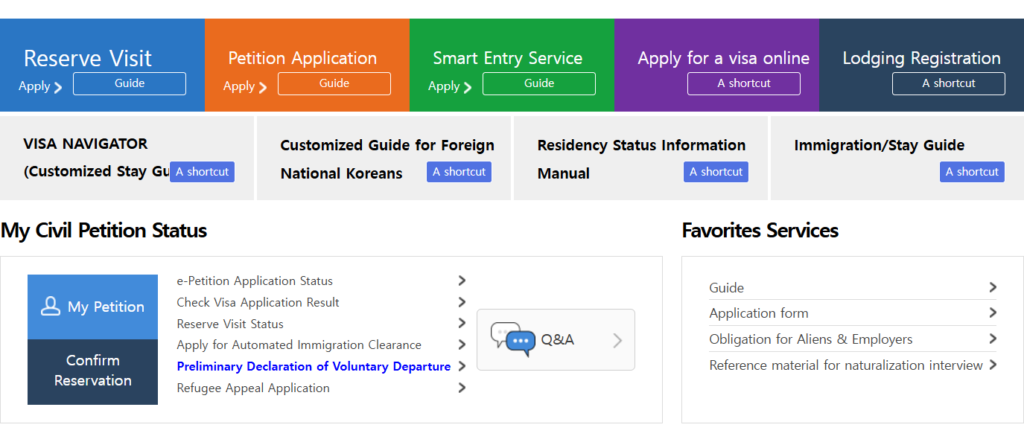
Task: Click chevron next to naturalization interview reference
Action: click(x=993, y=365)
